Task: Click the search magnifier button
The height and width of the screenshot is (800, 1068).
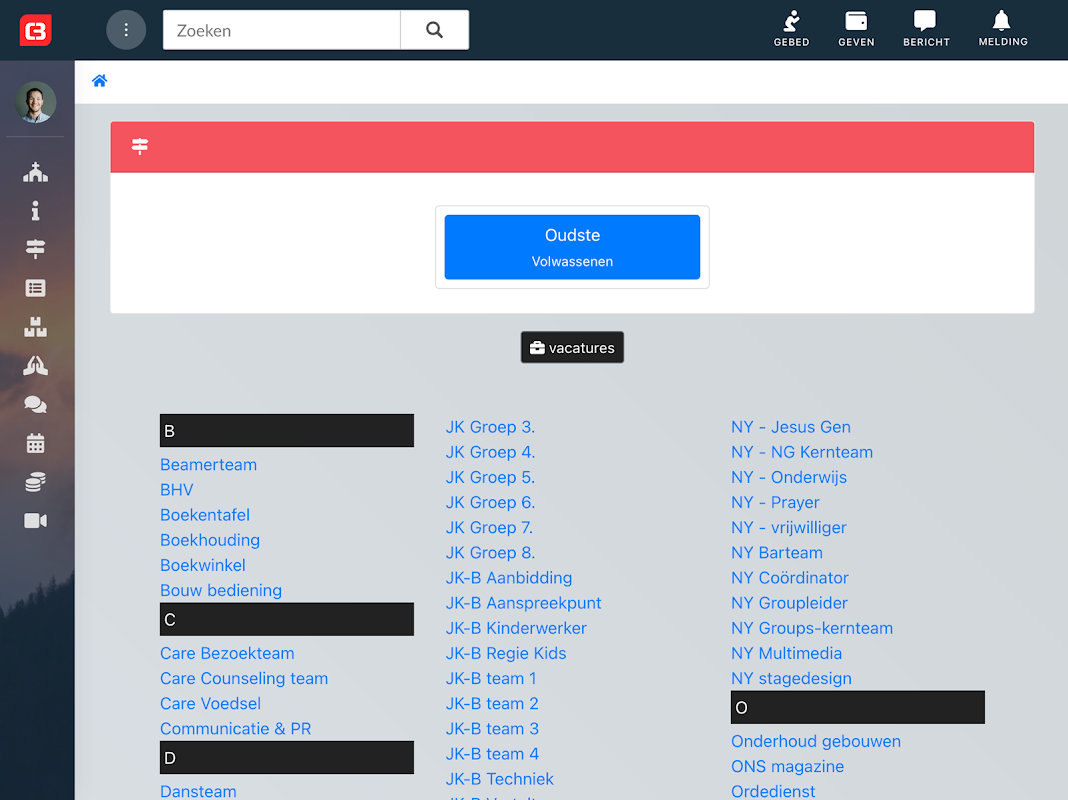Action: 435,30
